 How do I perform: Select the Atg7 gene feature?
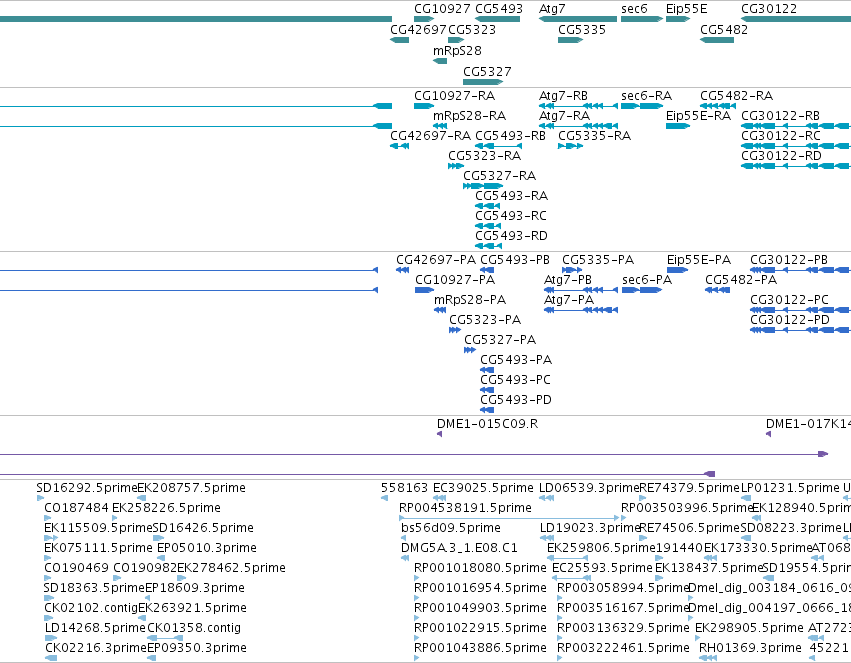578,19
